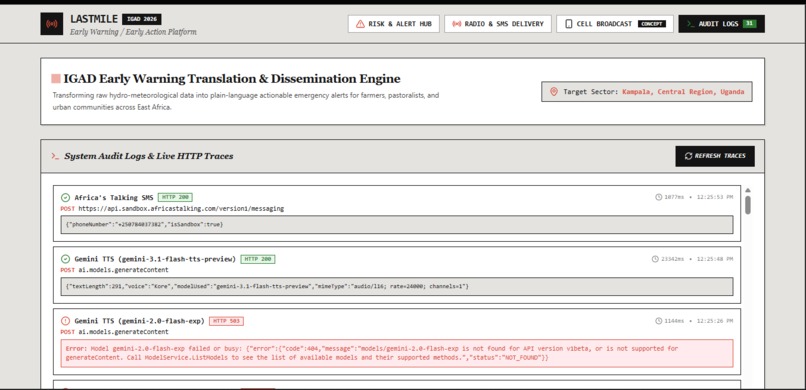Screen dimensions: 806x390
Task: Click the radio signal icon in Radio & SMS Delivery
Action: pyautogui.click(x=456, y=24)
